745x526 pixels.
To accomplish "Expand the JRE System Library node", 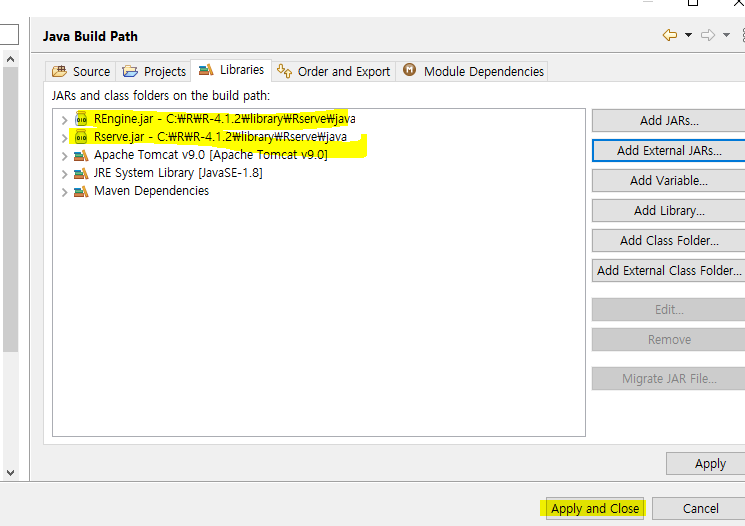I will point(64,174).
